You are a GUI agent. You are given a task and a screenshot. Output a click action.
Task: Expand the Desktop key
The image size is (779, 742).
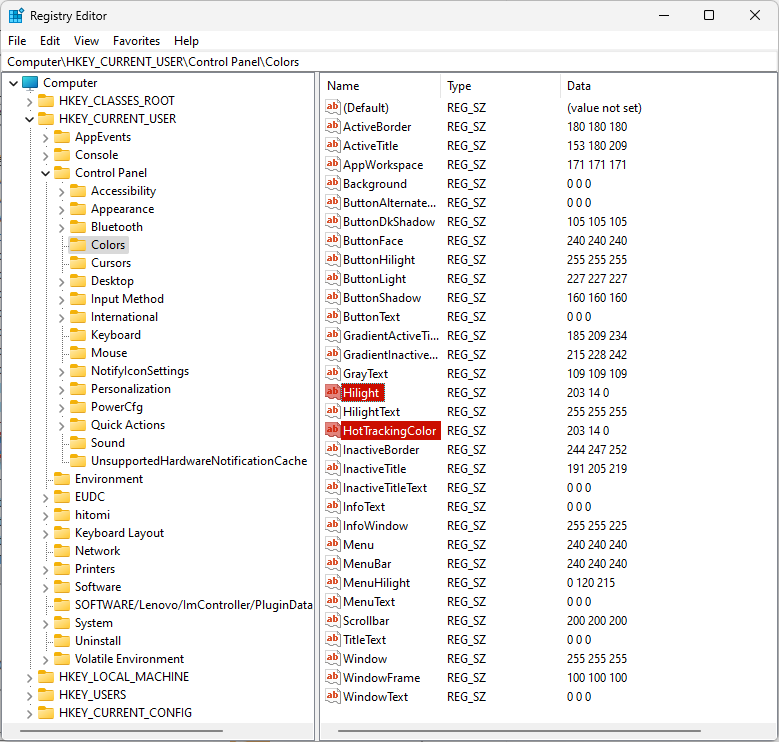(61, 282)
